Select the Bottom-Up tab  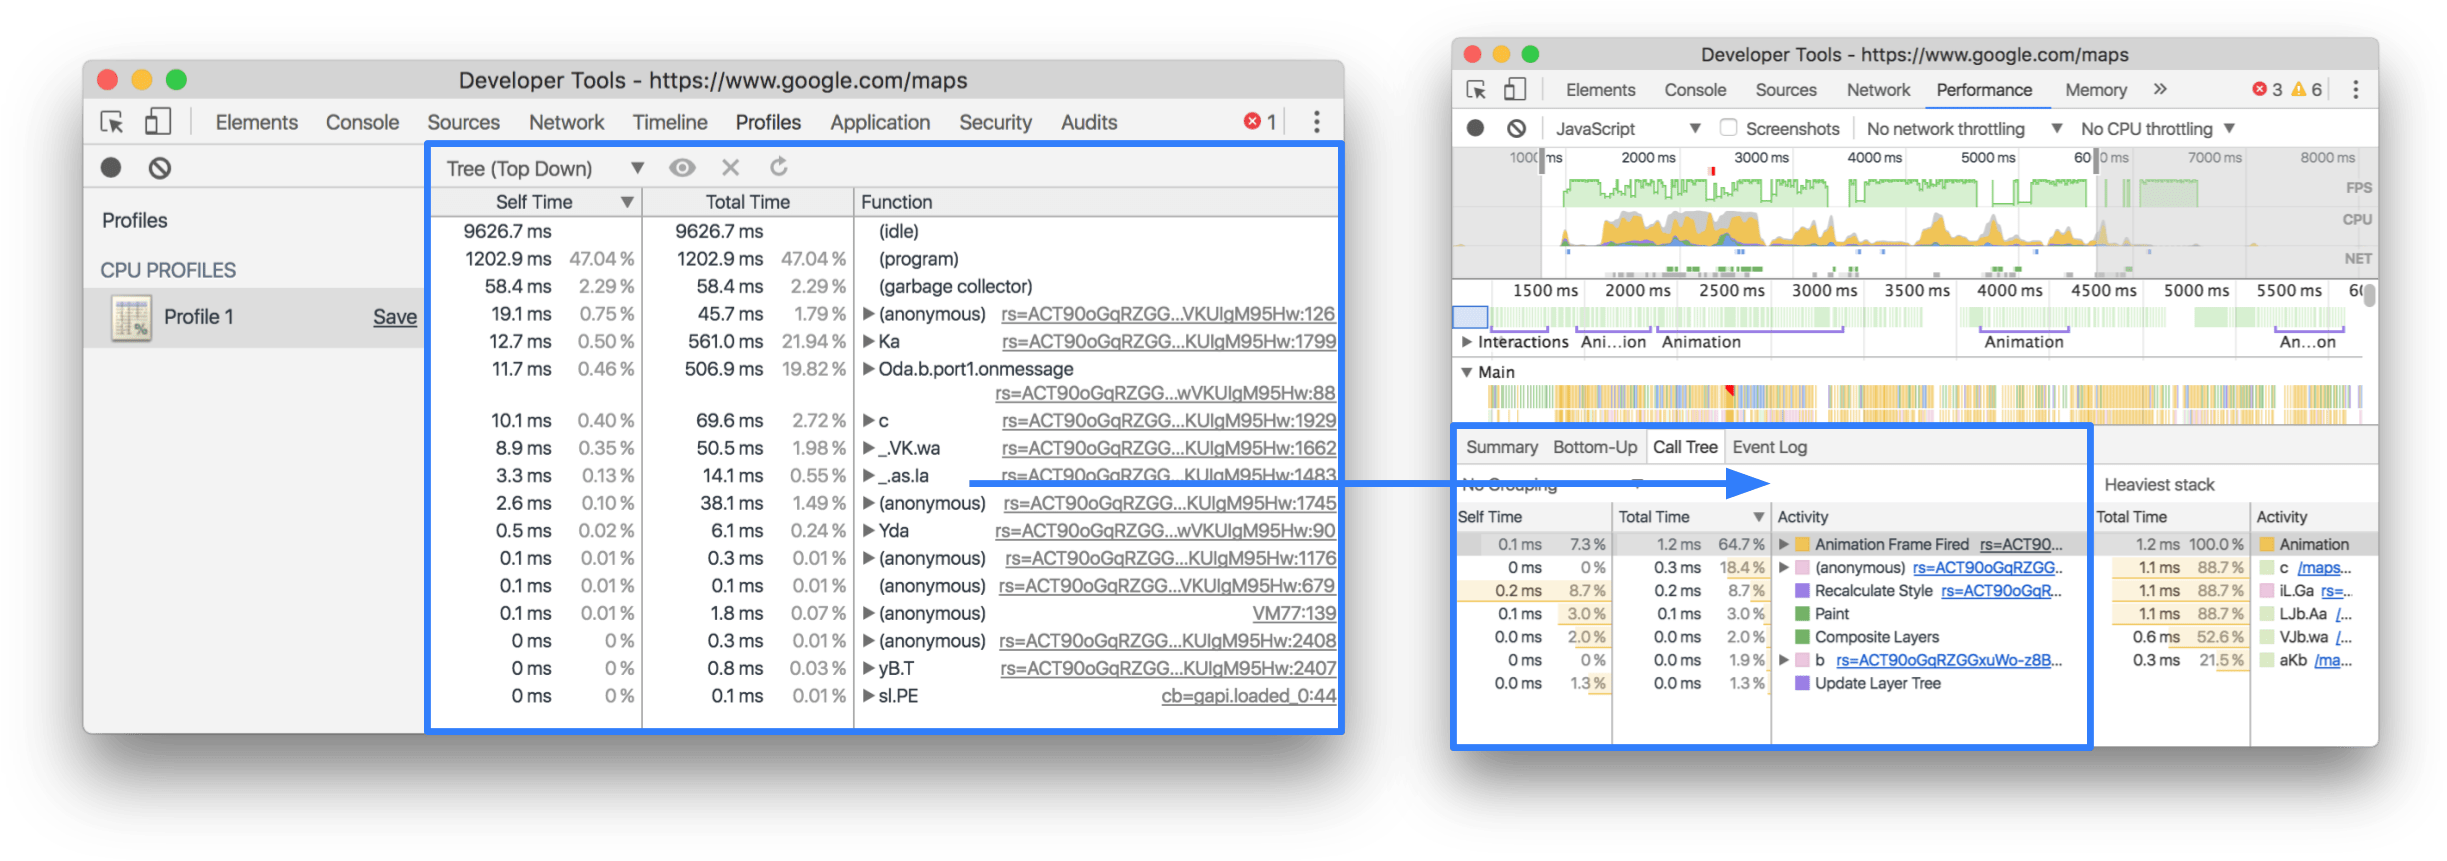pos(1594,447)
